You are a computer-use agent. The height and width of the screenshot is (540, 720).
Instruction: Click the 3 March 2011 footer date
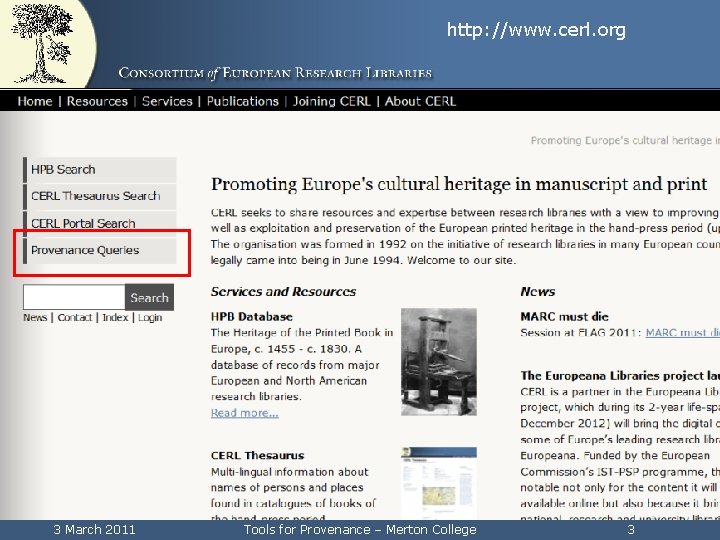coord(94,529)
